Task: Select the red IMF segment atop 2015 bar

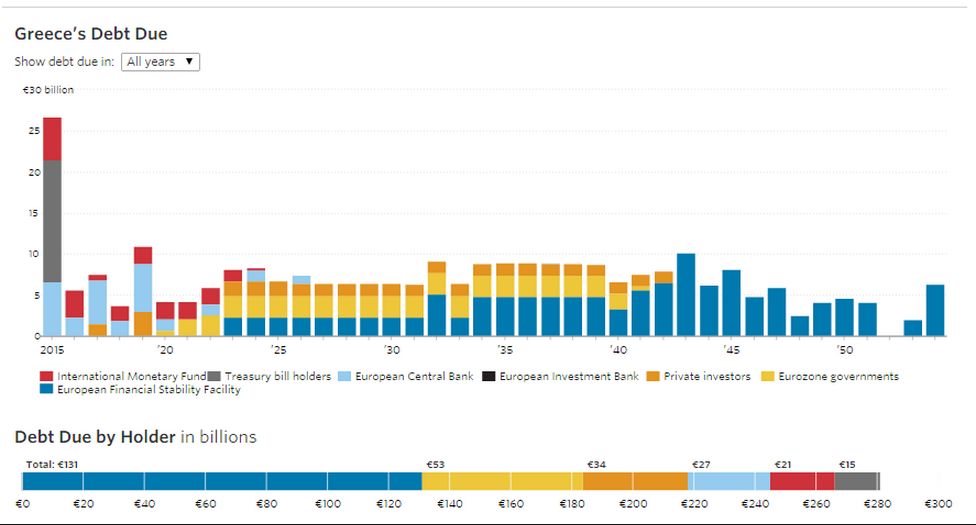Action: (52, 139)
